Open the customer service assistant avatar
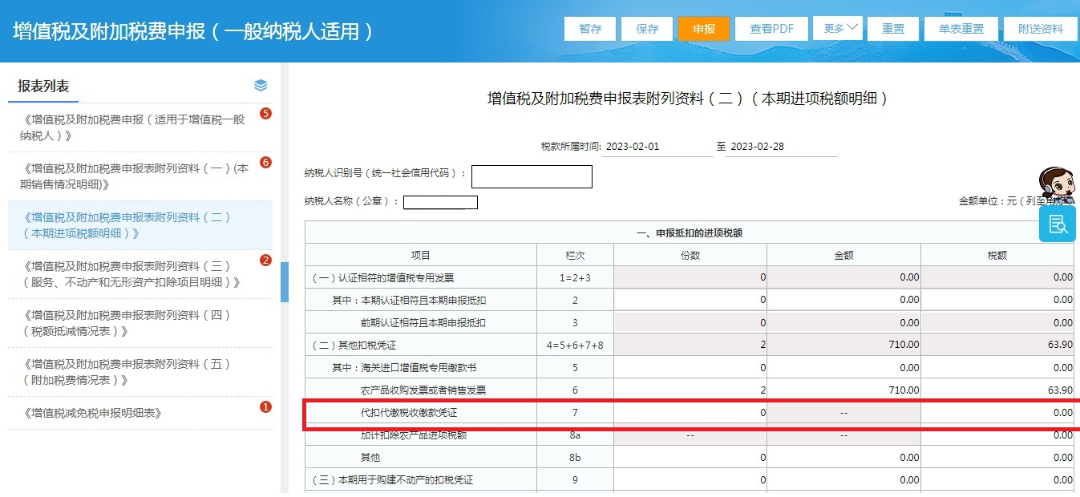 pyautogui.click(x=1056, y=184)
